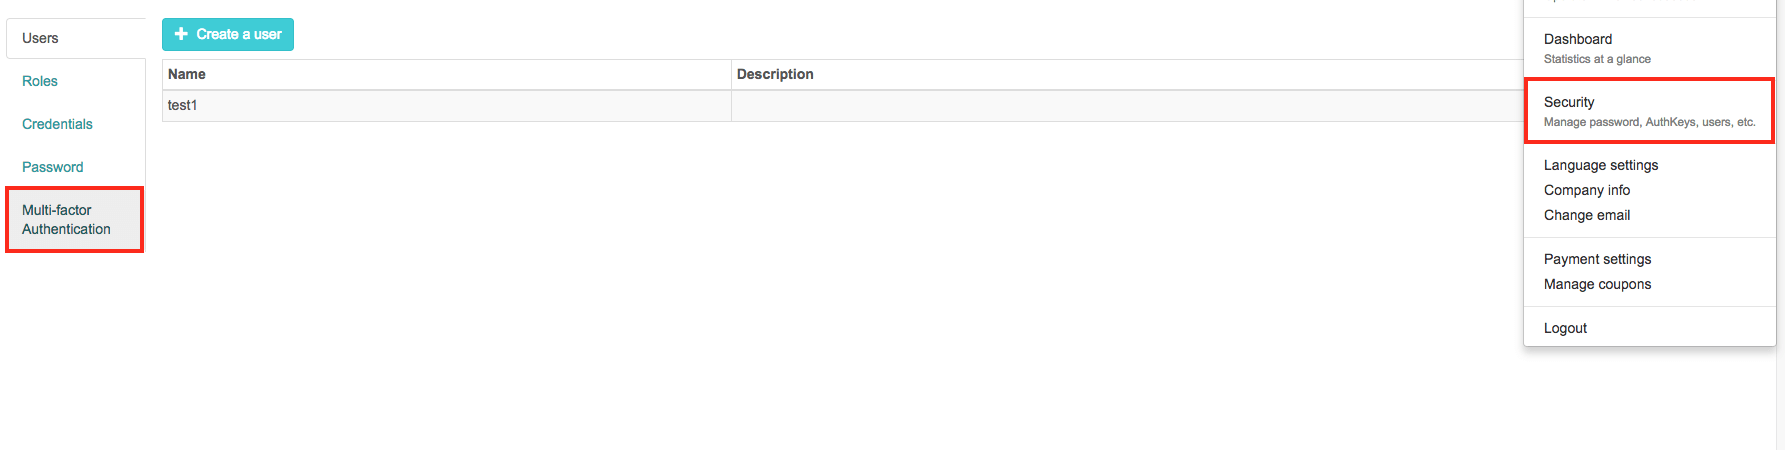Open Dashboard from the account menu
Viewport: 1785px width, 450px height.
pos(1578,39)
